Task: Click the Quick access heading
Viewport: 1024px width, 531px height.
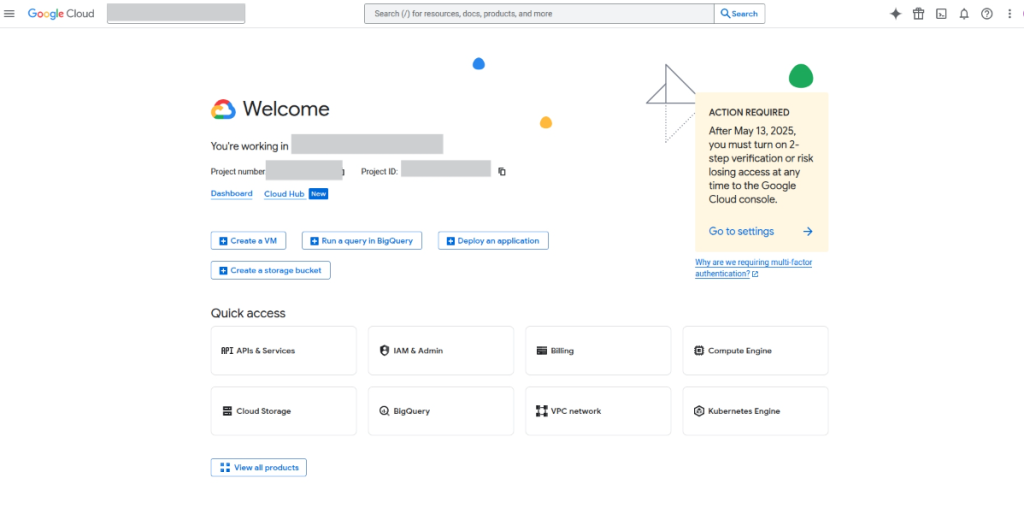Action: [248, 314]
